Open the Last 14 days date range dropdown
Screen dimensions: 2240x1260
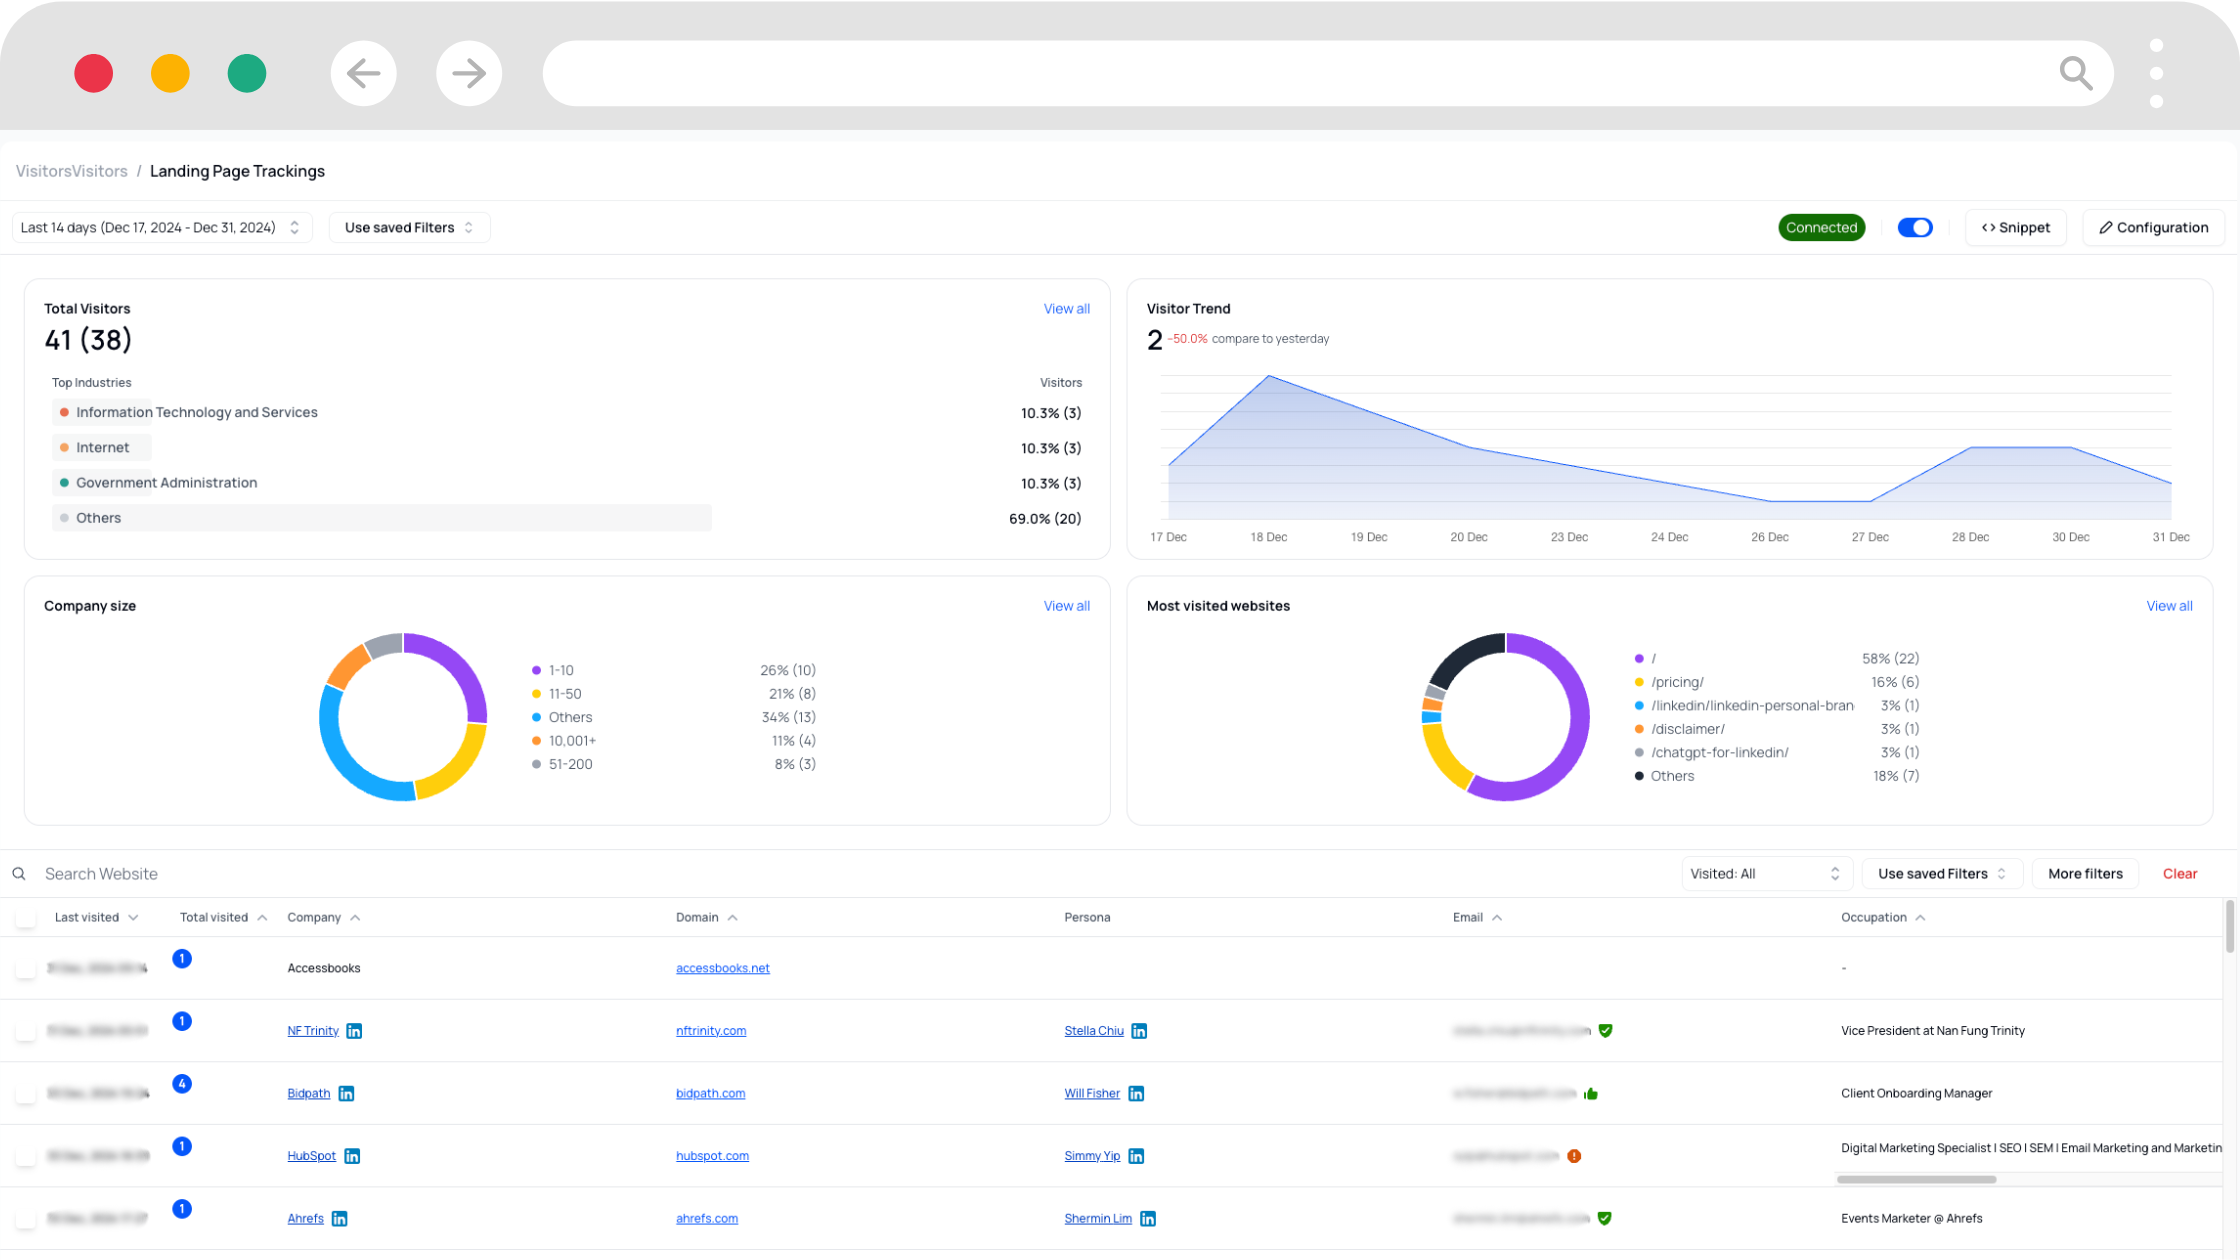(162, 228)
